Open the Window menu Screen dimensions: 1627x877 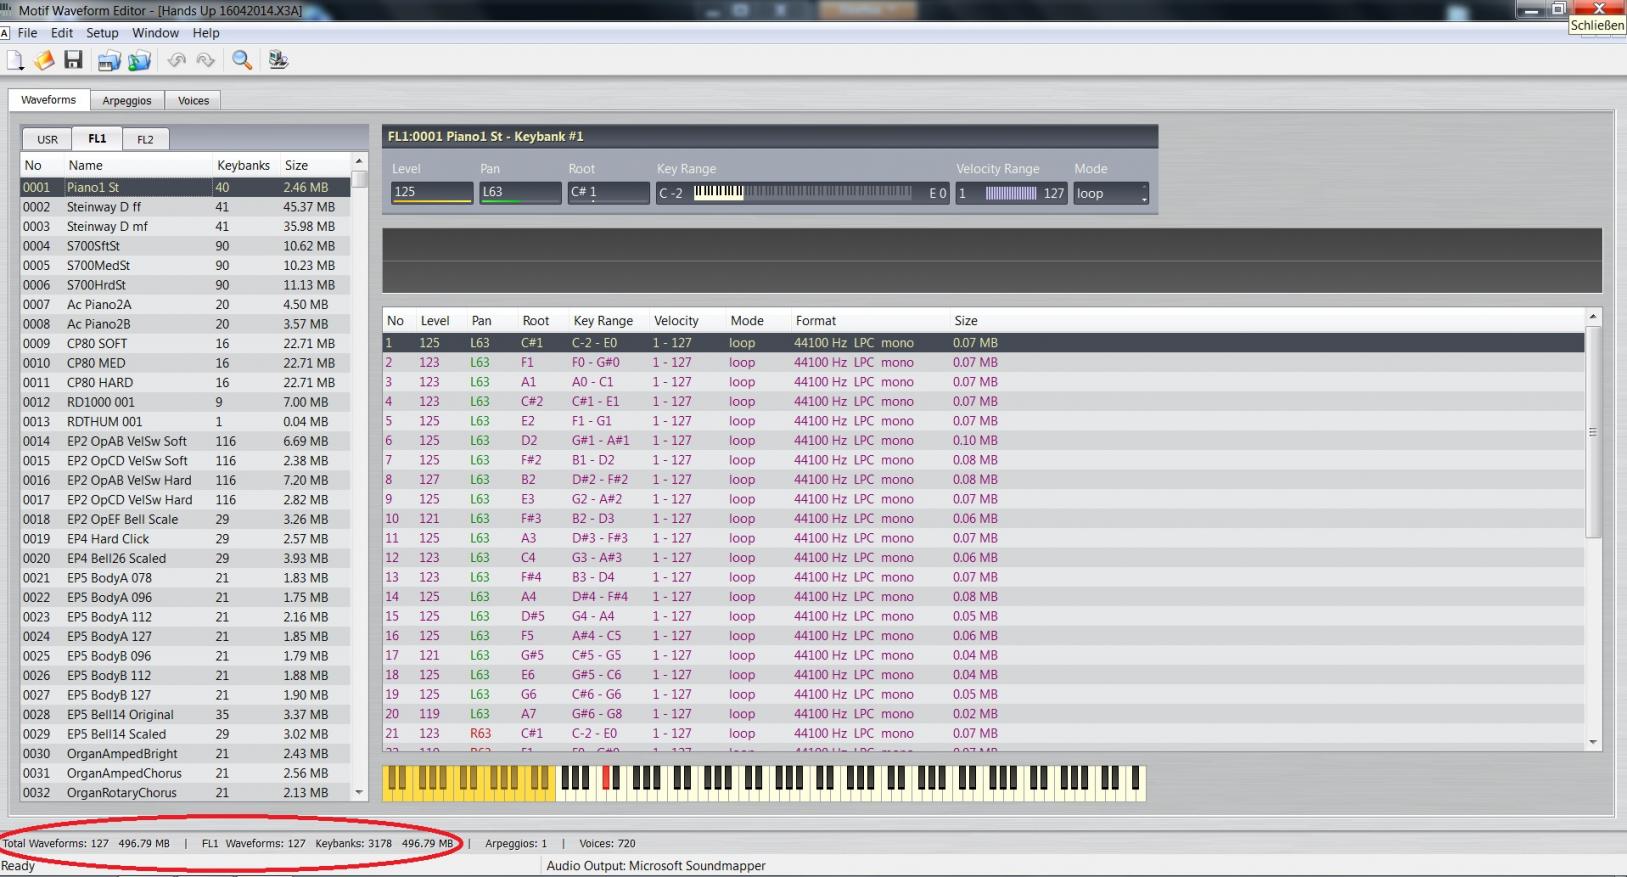[x=155, y=33]
